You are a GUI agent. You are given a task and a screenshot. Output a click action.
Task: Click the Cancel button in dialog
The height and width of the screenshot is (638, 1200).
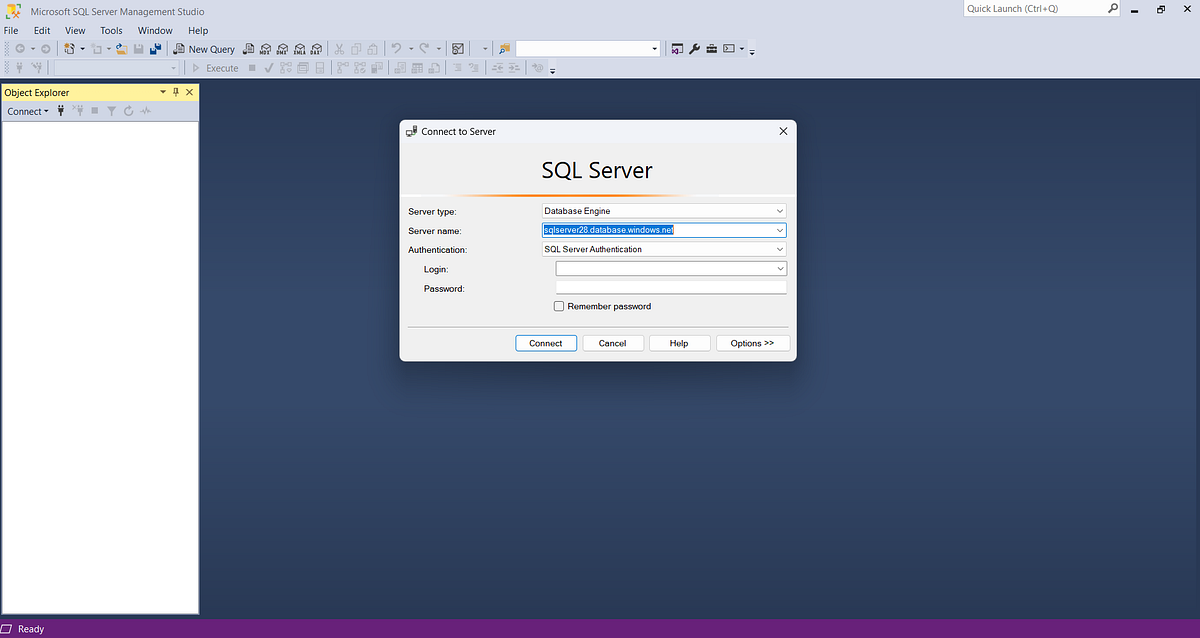pos(612,343)
